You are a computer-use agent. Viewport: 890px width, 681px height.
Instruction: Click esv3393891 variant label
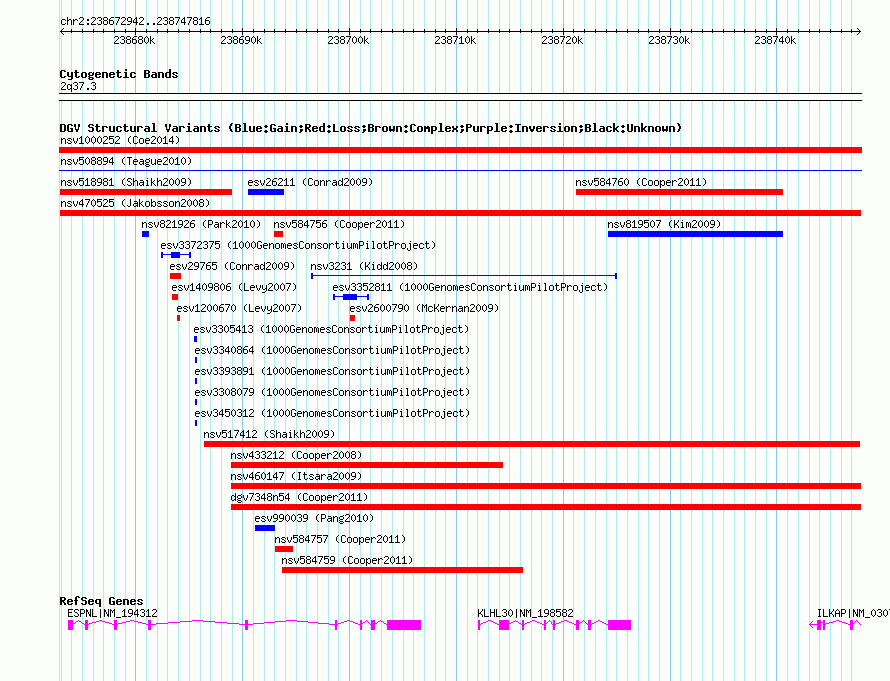(x=332, y=371)
